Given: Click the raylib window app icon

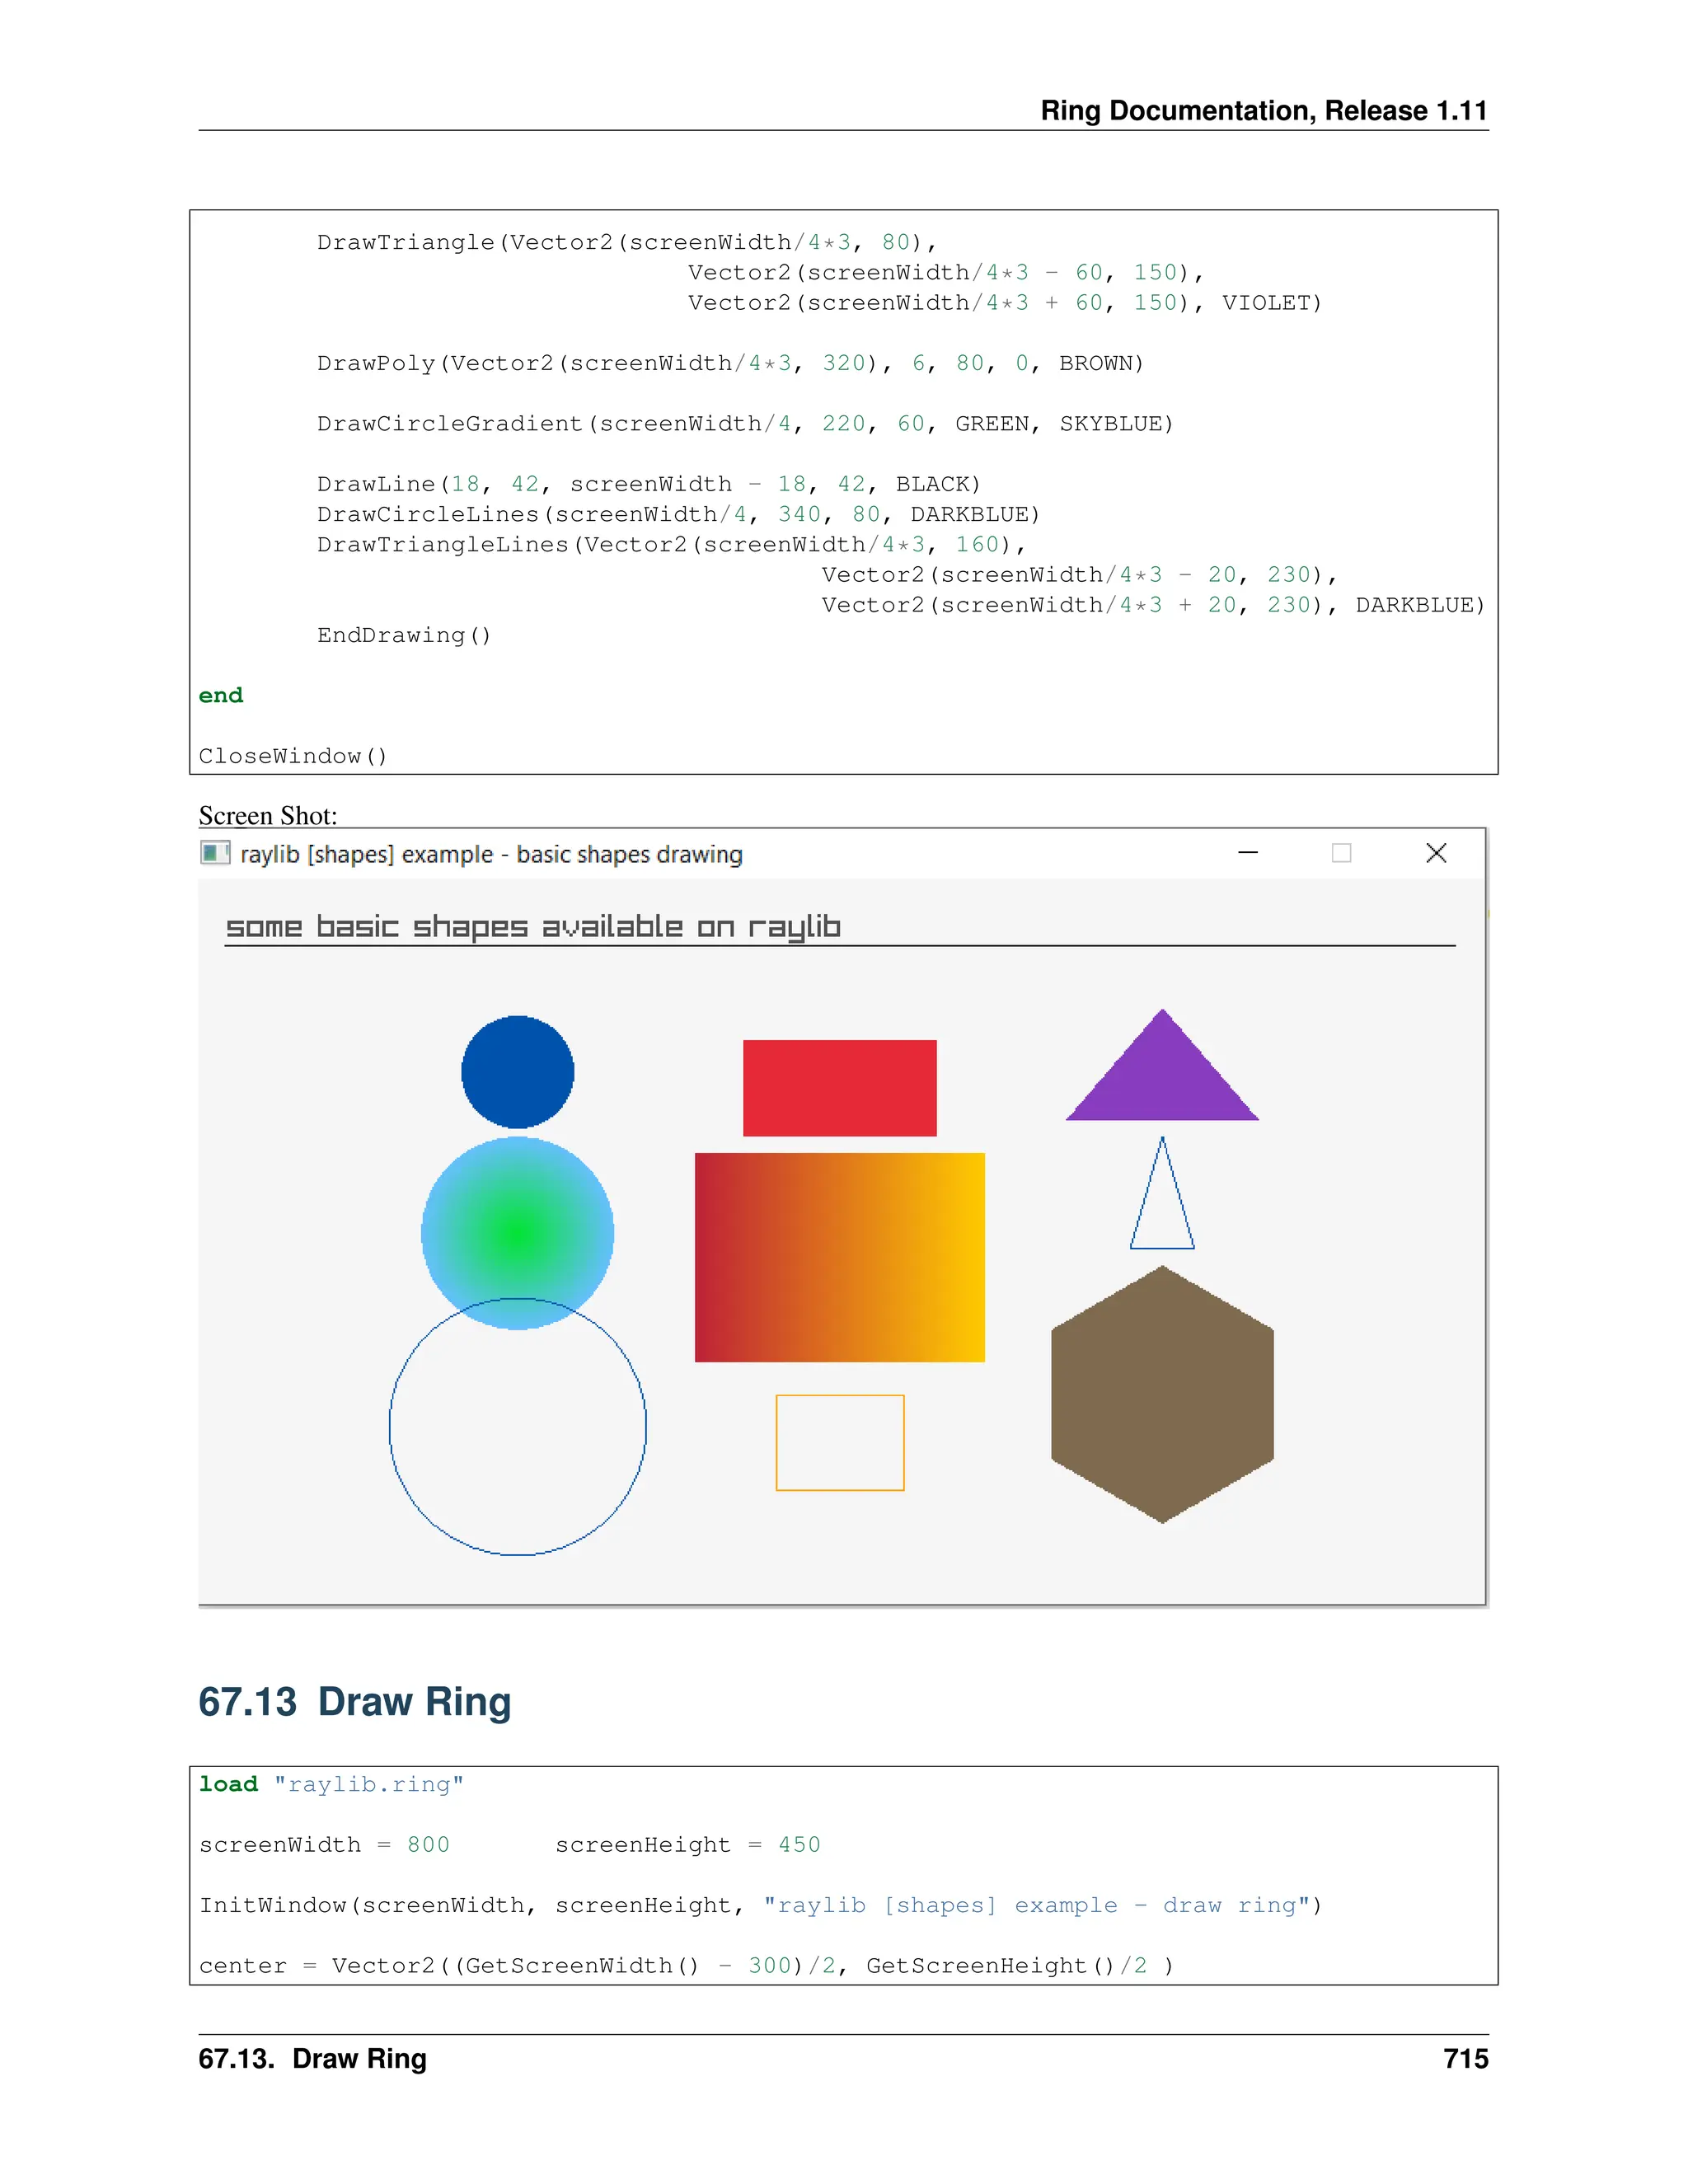Looking at the screenshot, I should tap(214, 853).
